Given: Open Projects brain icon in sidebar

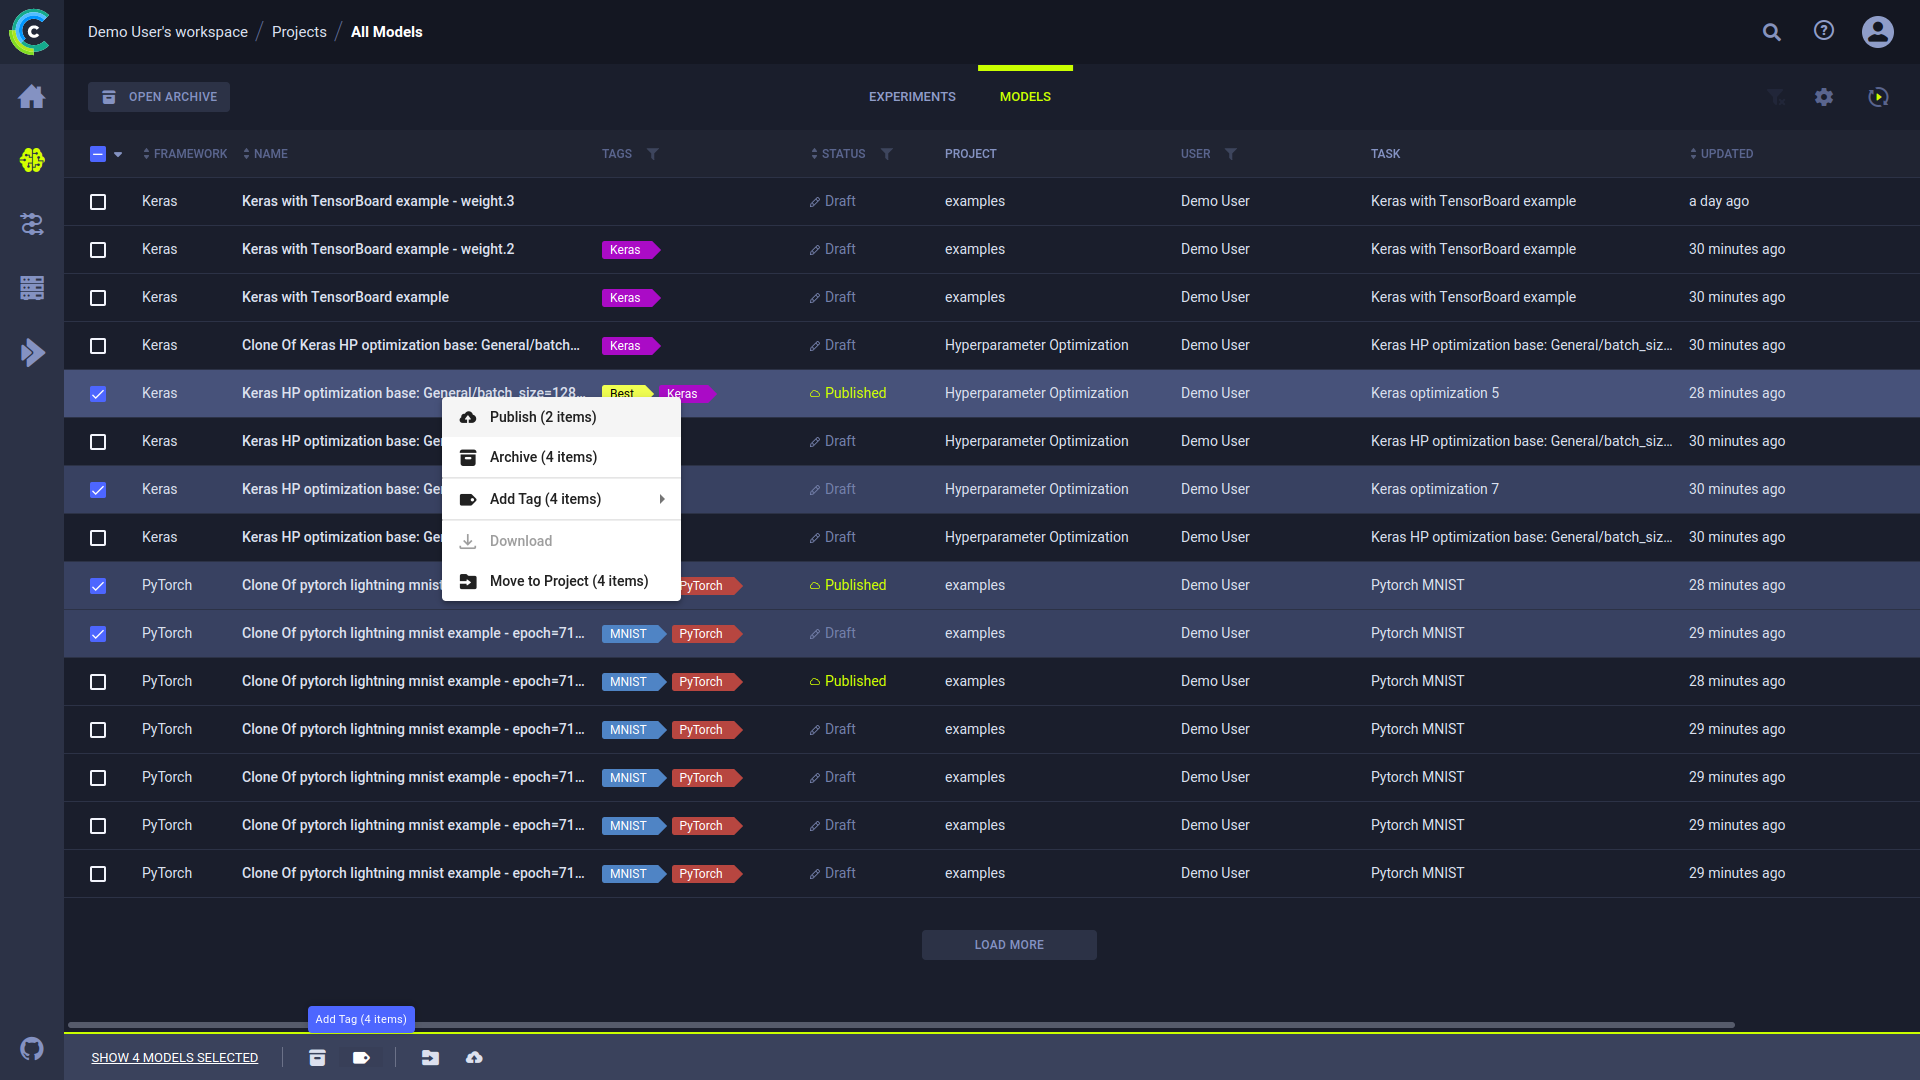Looking at the screenshot, I should pos(32,160).
